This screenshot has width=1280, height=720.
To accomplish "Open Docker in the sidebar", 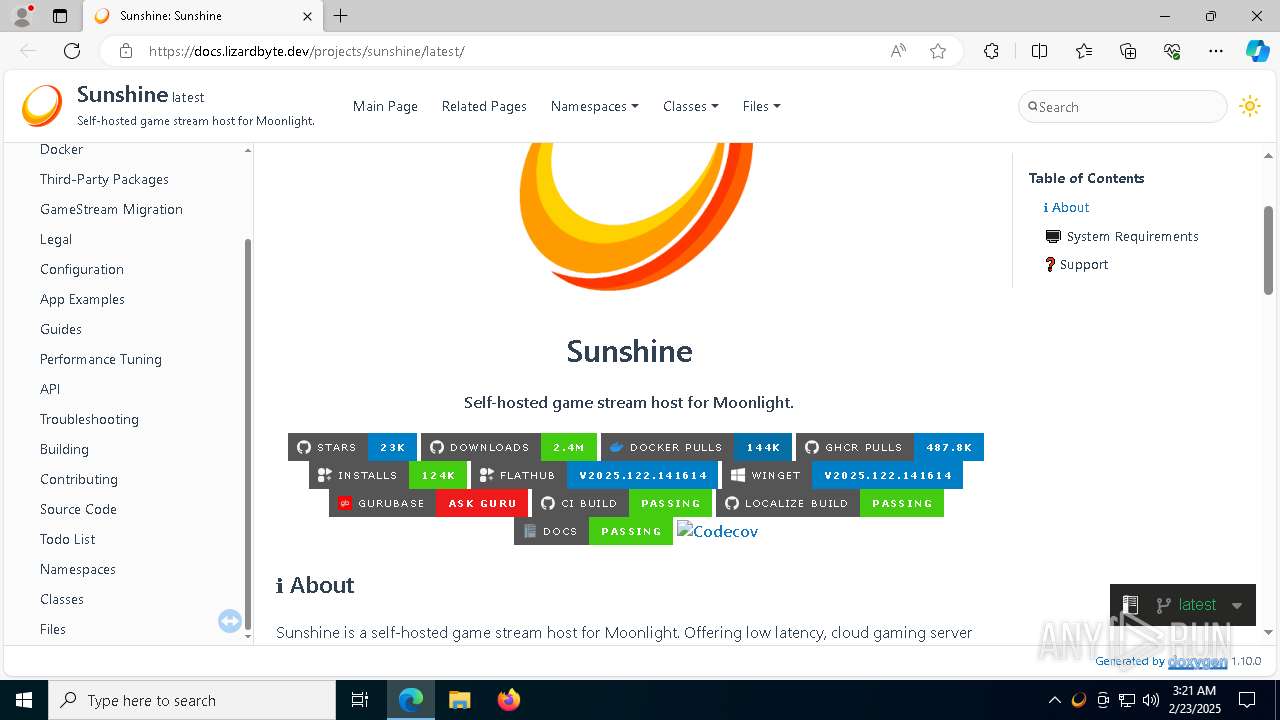I will point(61,149).
